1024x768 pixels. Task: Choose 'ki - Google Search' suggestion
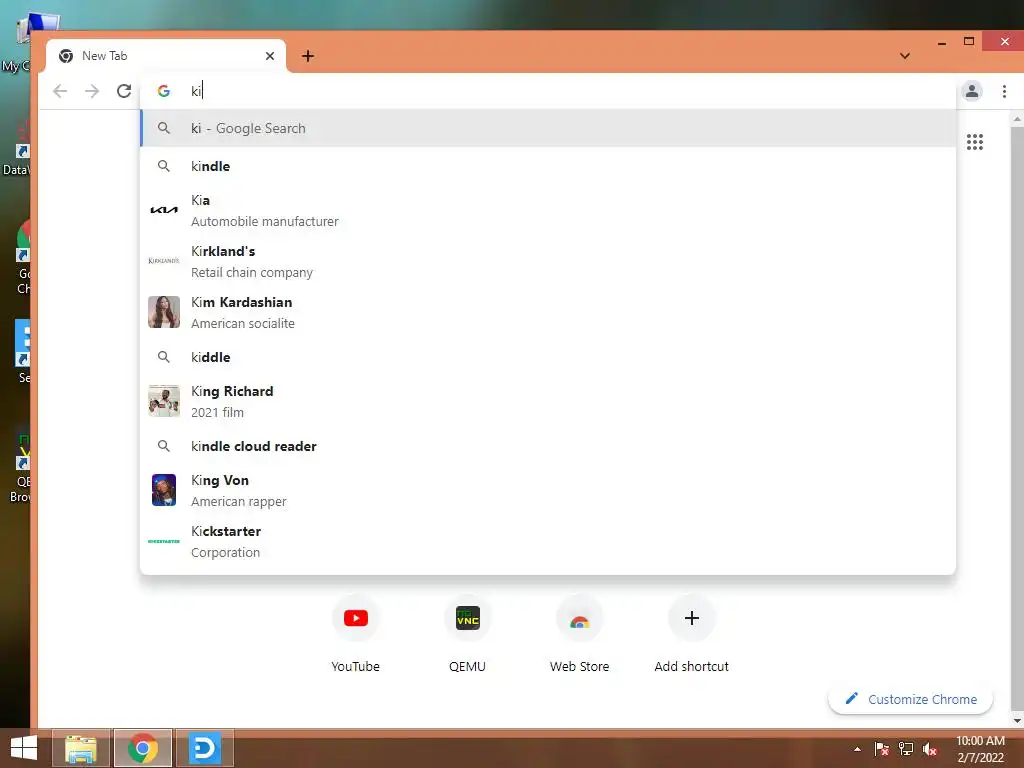(548, 128)
